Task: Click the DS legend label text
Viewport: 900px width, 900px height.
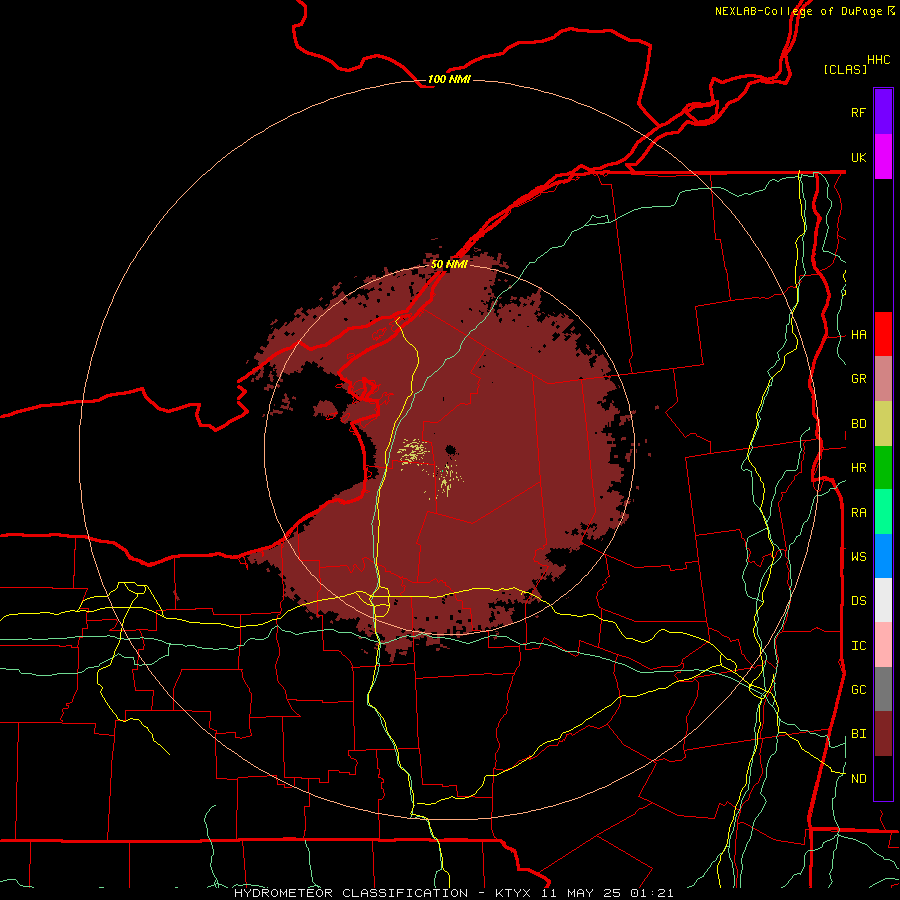Action: 858,601
